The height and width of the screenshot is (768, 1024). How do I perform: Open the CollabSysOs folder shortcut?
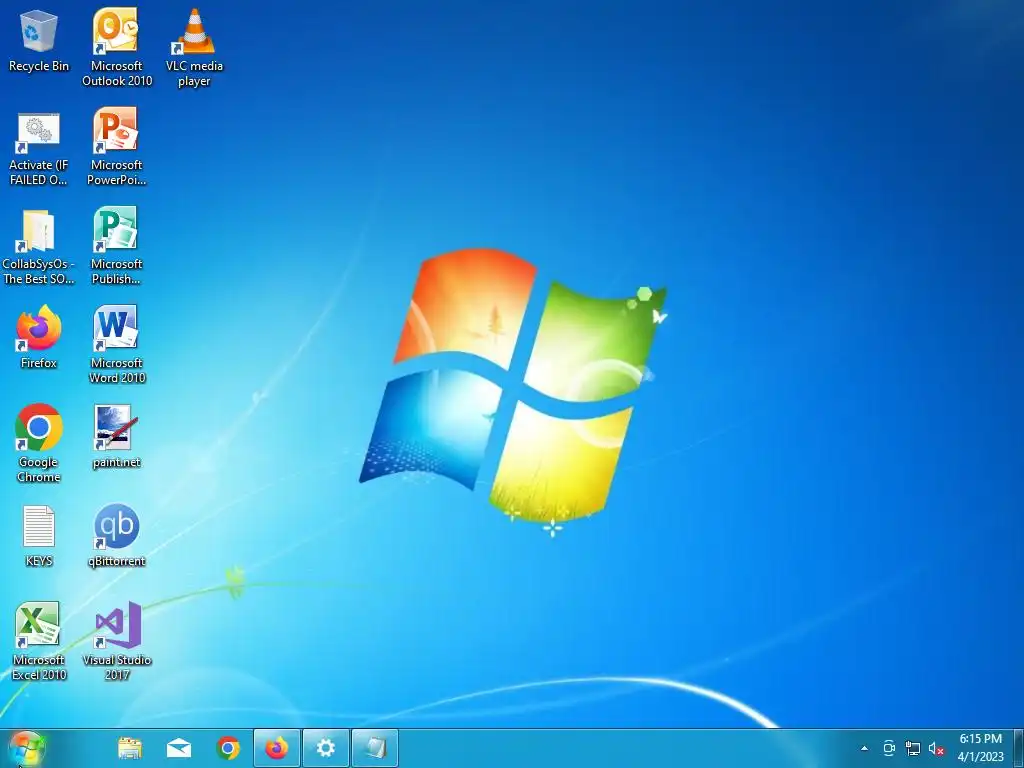[x=39, y=247]
